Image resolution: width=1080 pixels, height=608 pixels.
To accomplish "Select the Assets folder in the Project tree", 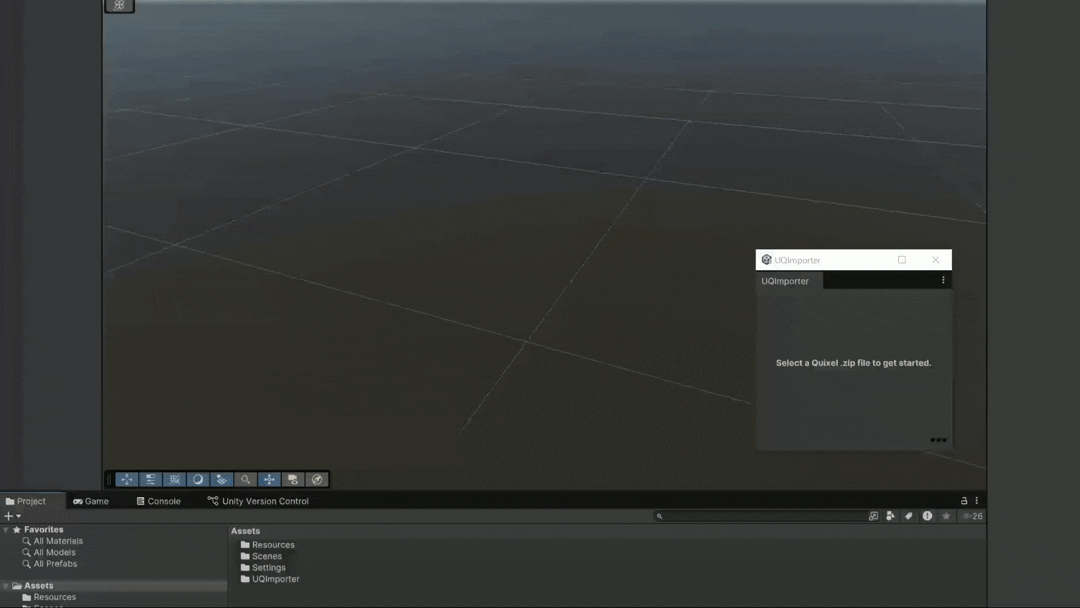I will pyautogui.click(x=39, y=585).
